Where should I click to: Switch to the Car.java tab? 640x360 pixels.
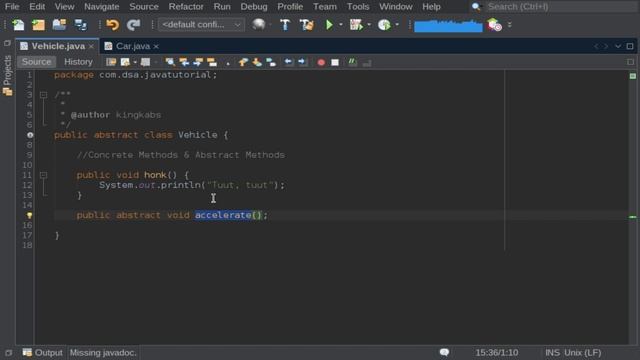[133, 46]
